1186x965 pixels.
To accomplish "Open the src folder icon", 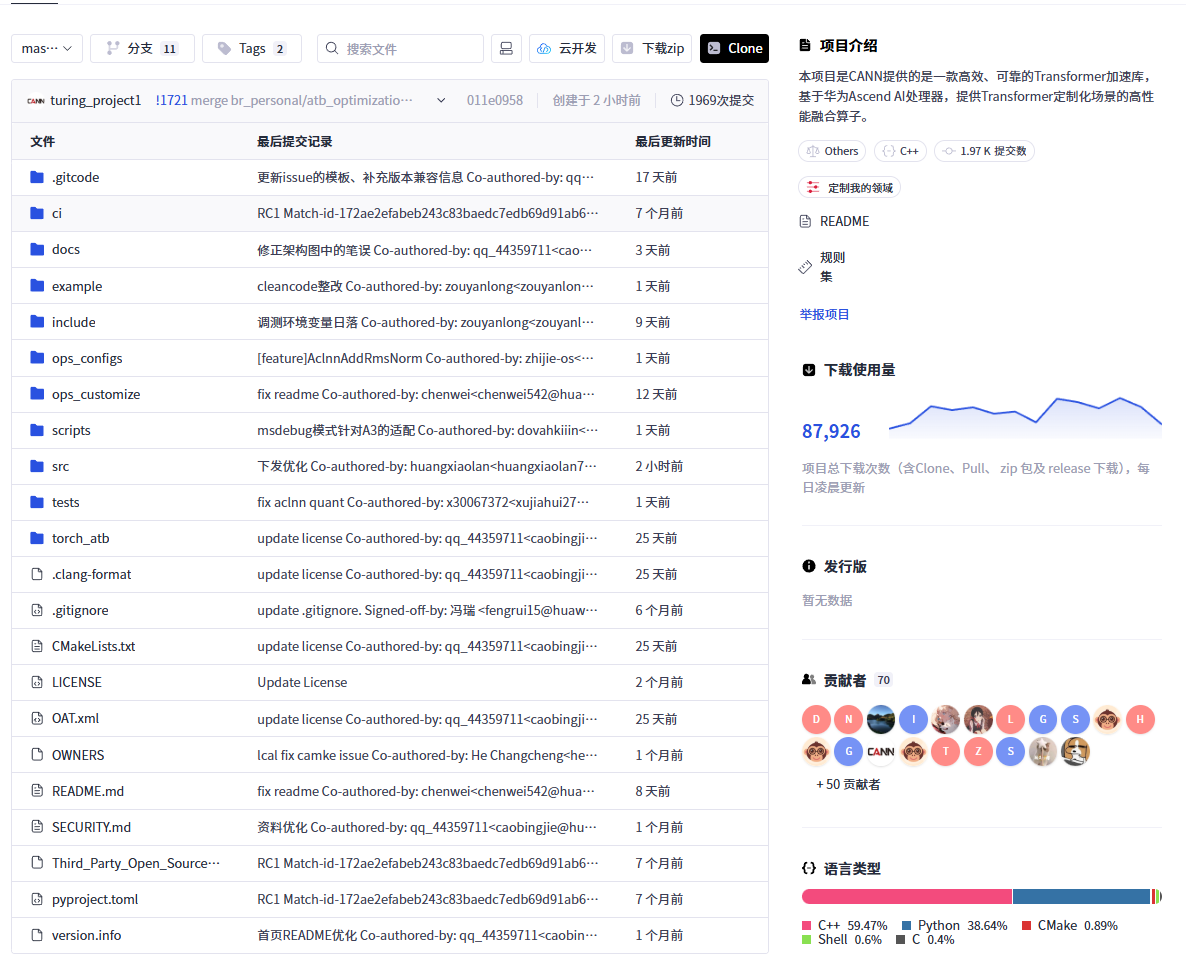I will (37, 466).
